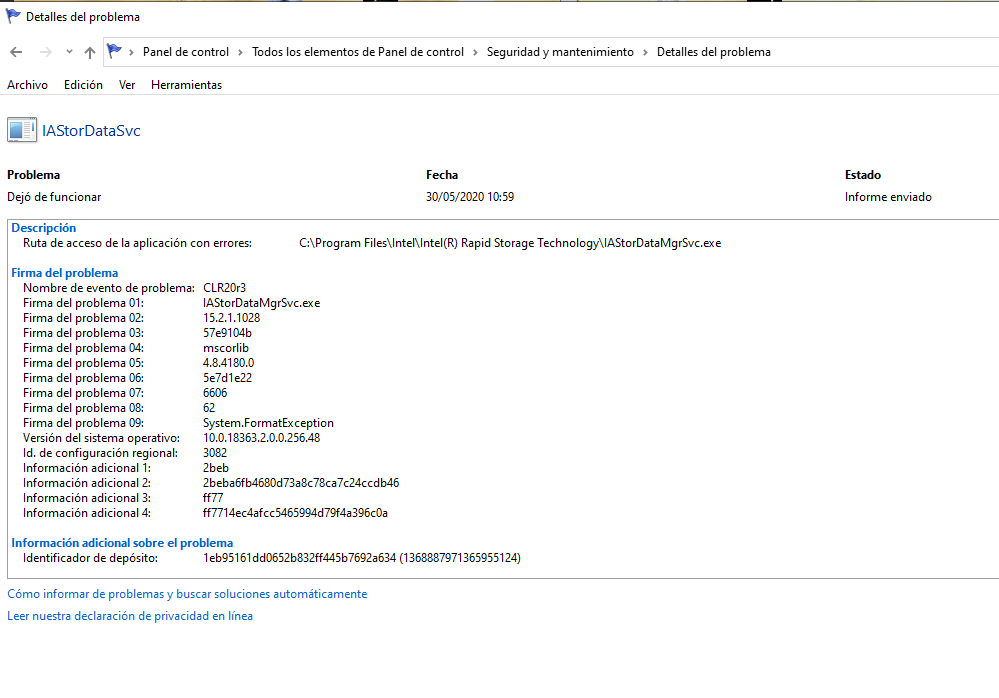This screenshot has width=999, height=698.
Task: Expand the chevron after Todos los elementos breadcrumb
Action: (475, 52)
